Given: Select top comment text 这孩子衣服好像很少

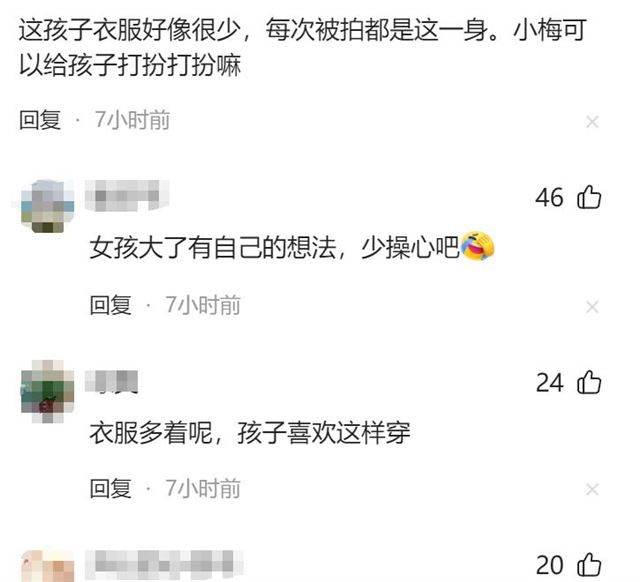Looking at the screenshot, I should tap(129, 30).
